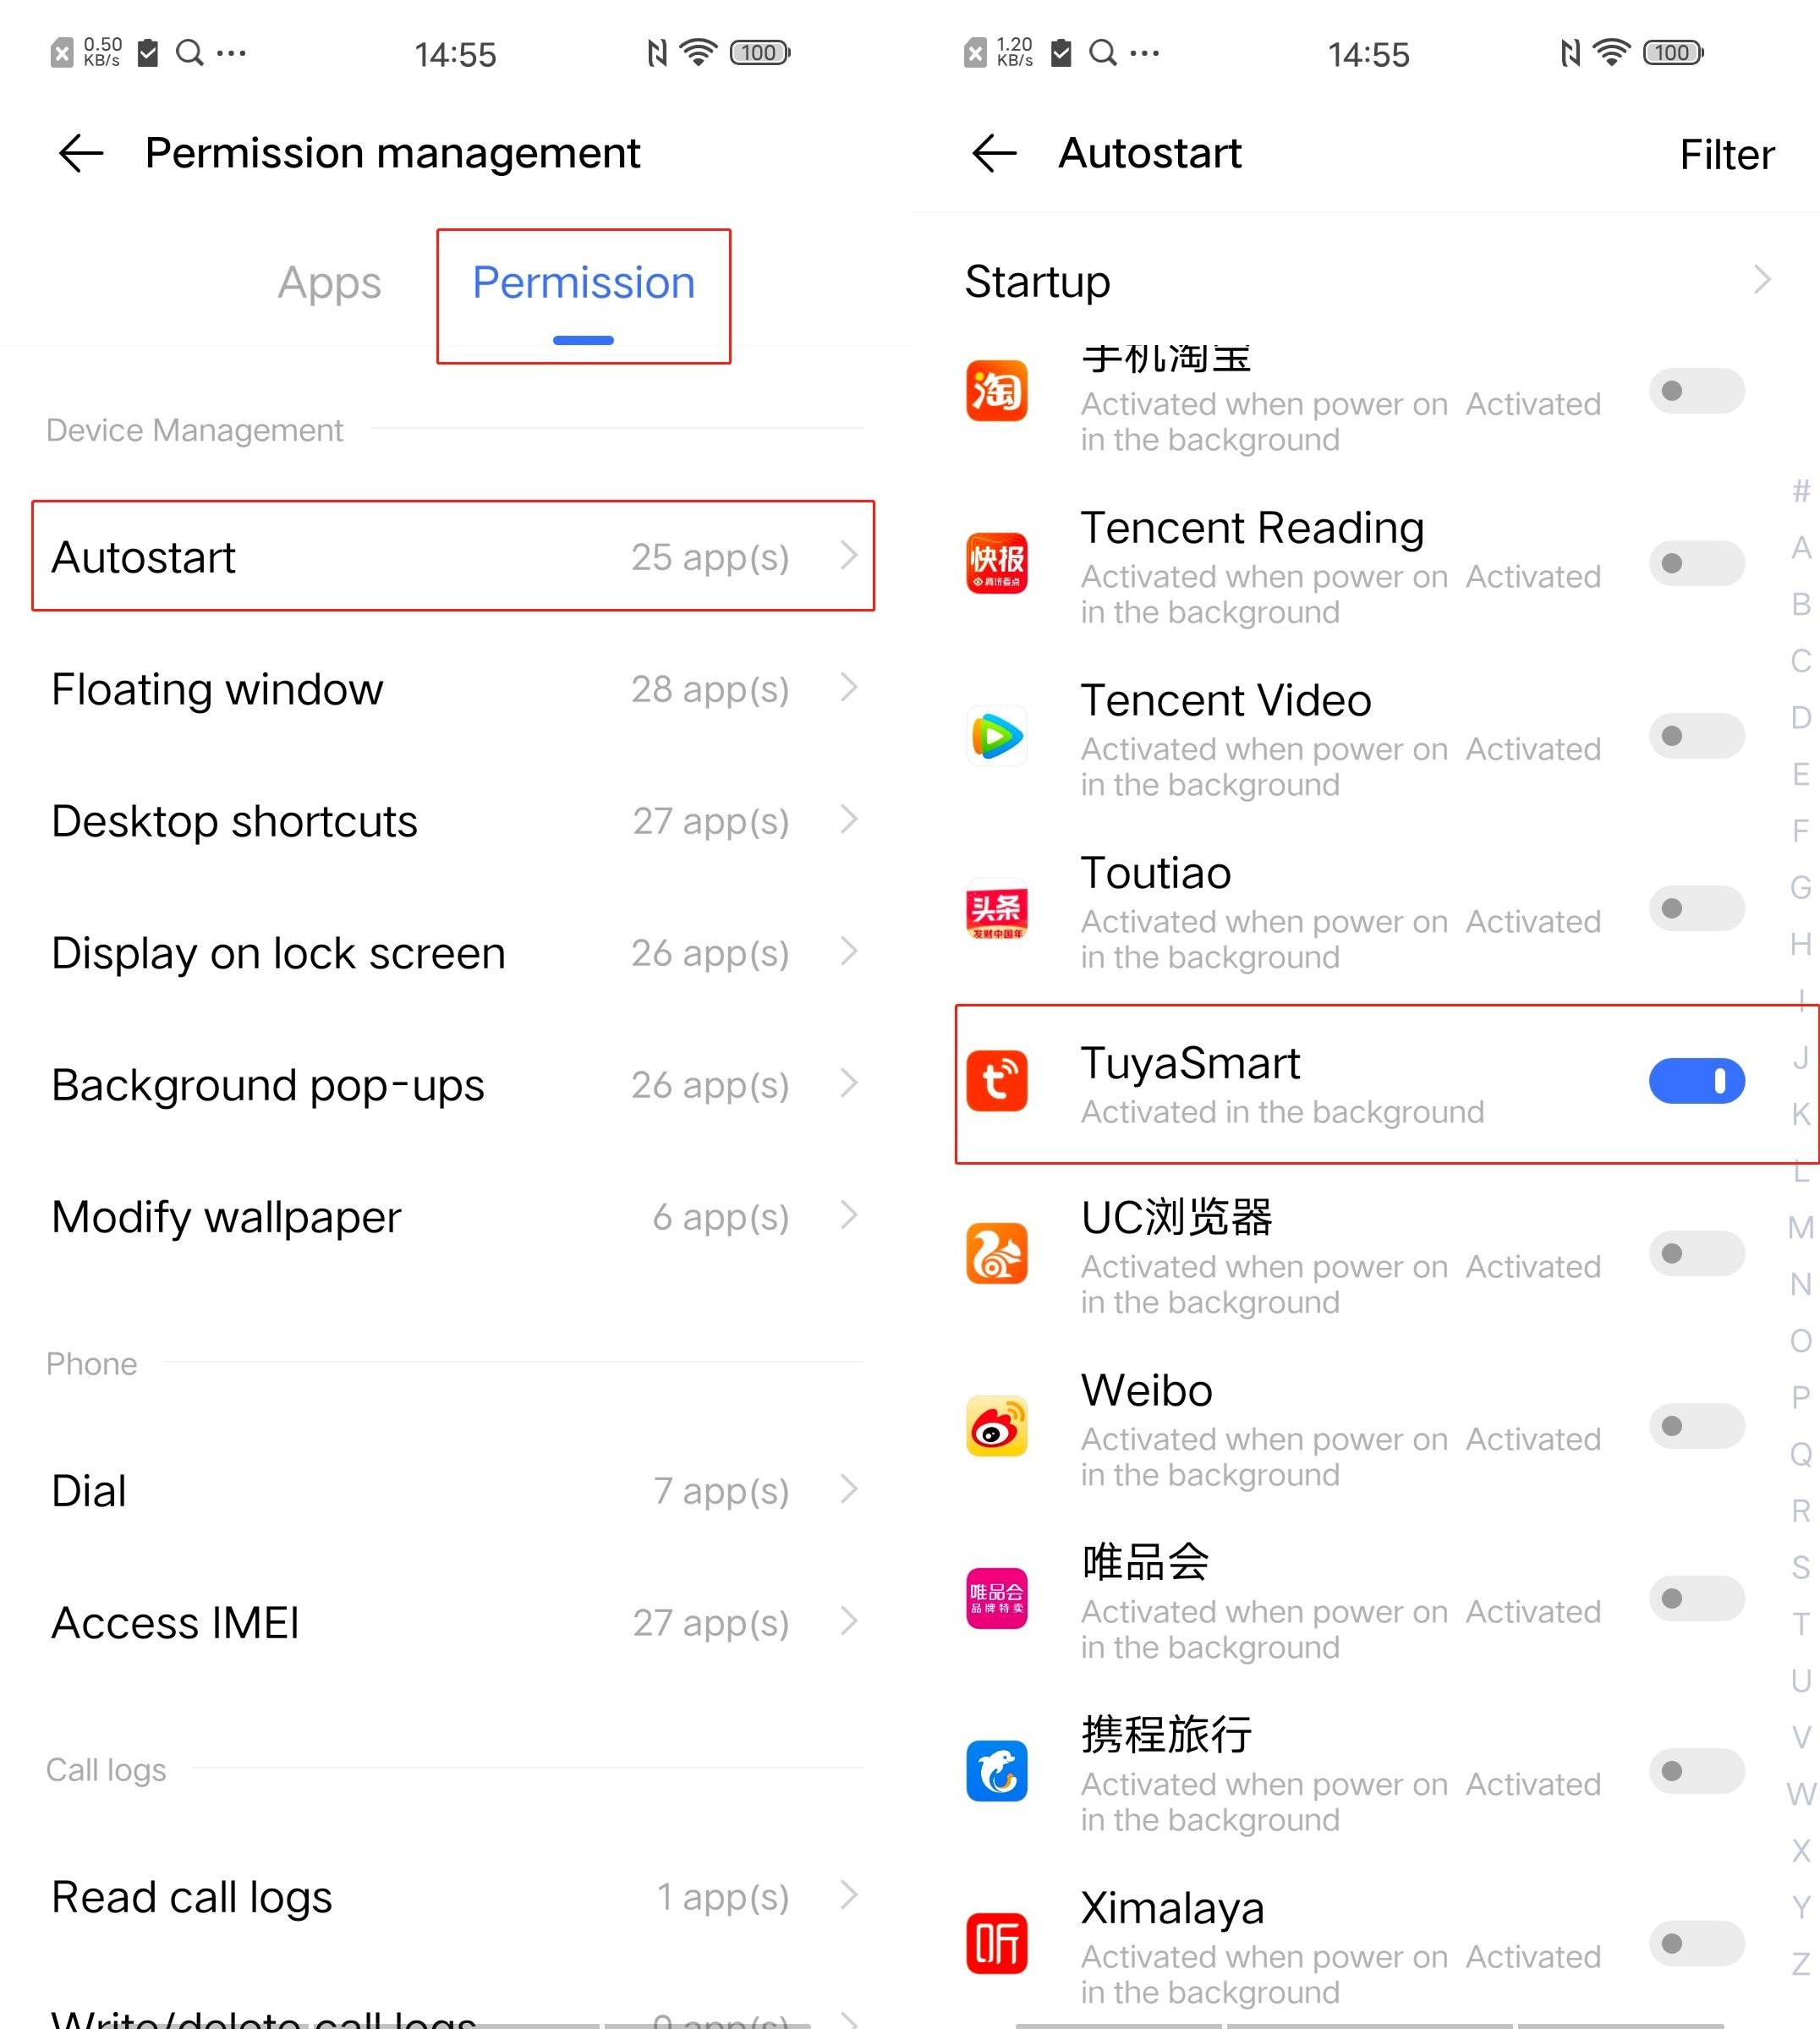Tap the Toutiao app icon
Image resolution: width=1820 pixels, height=2029 pixels.
[997, 909]
